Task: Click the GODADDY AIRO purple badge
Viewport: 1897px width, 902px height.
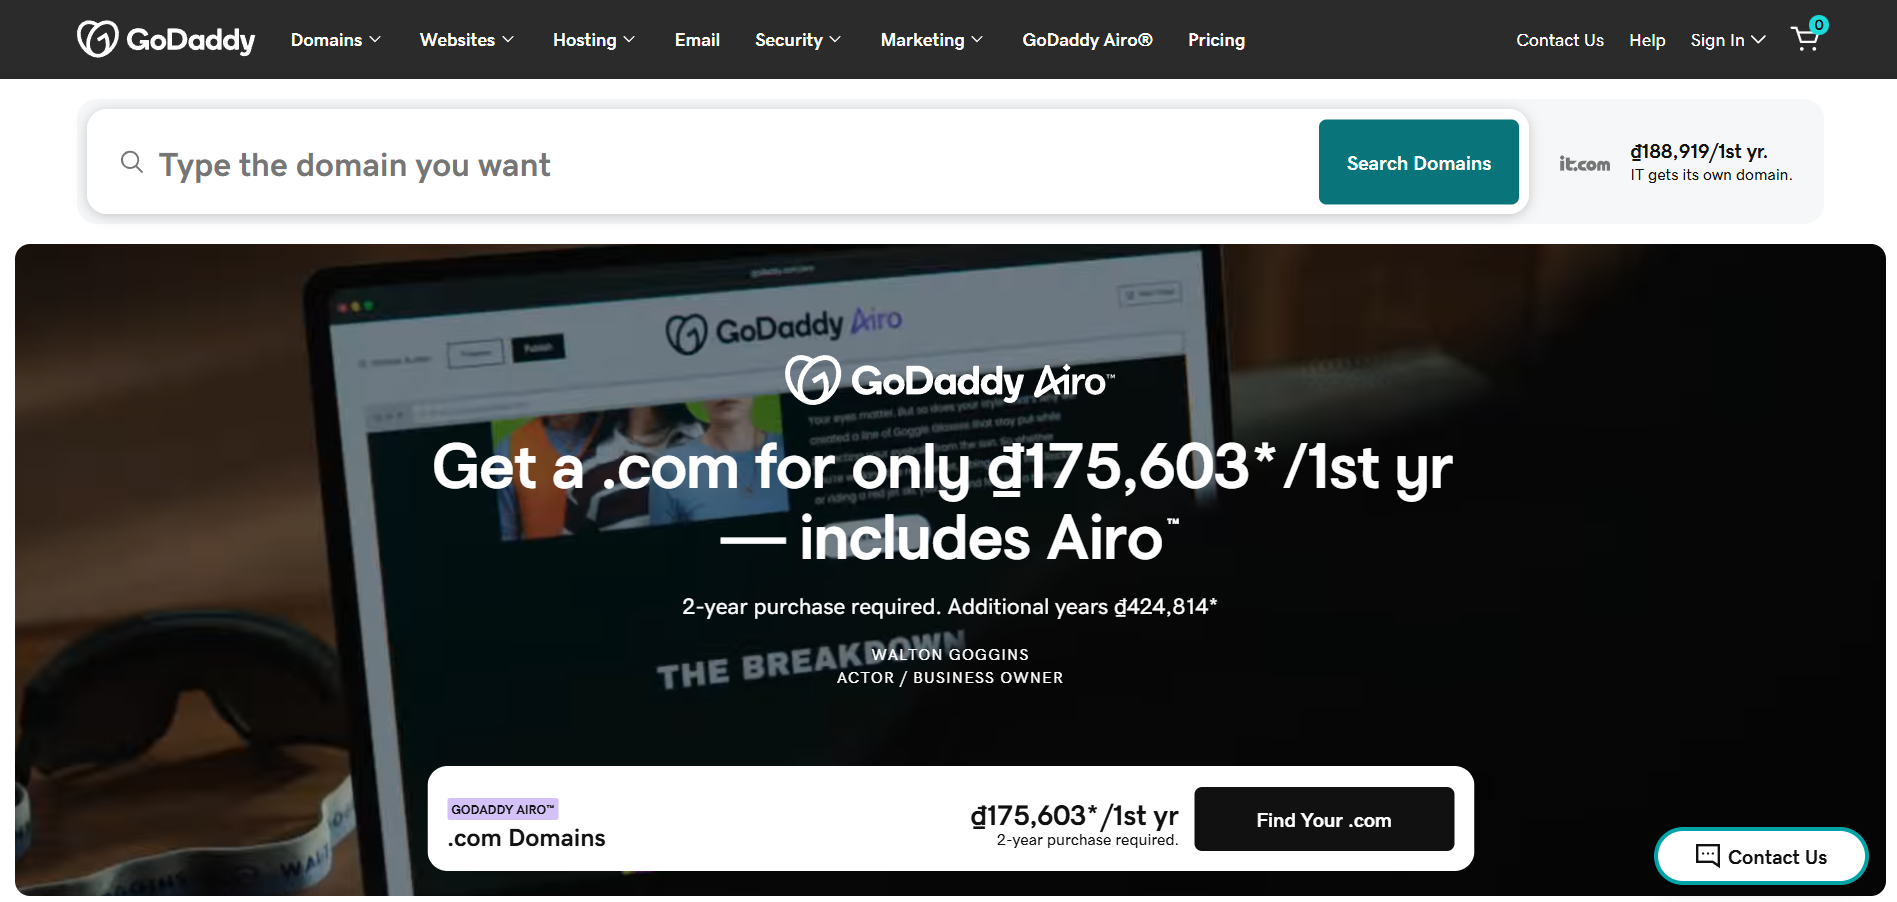Action: [x=502, y=809]
